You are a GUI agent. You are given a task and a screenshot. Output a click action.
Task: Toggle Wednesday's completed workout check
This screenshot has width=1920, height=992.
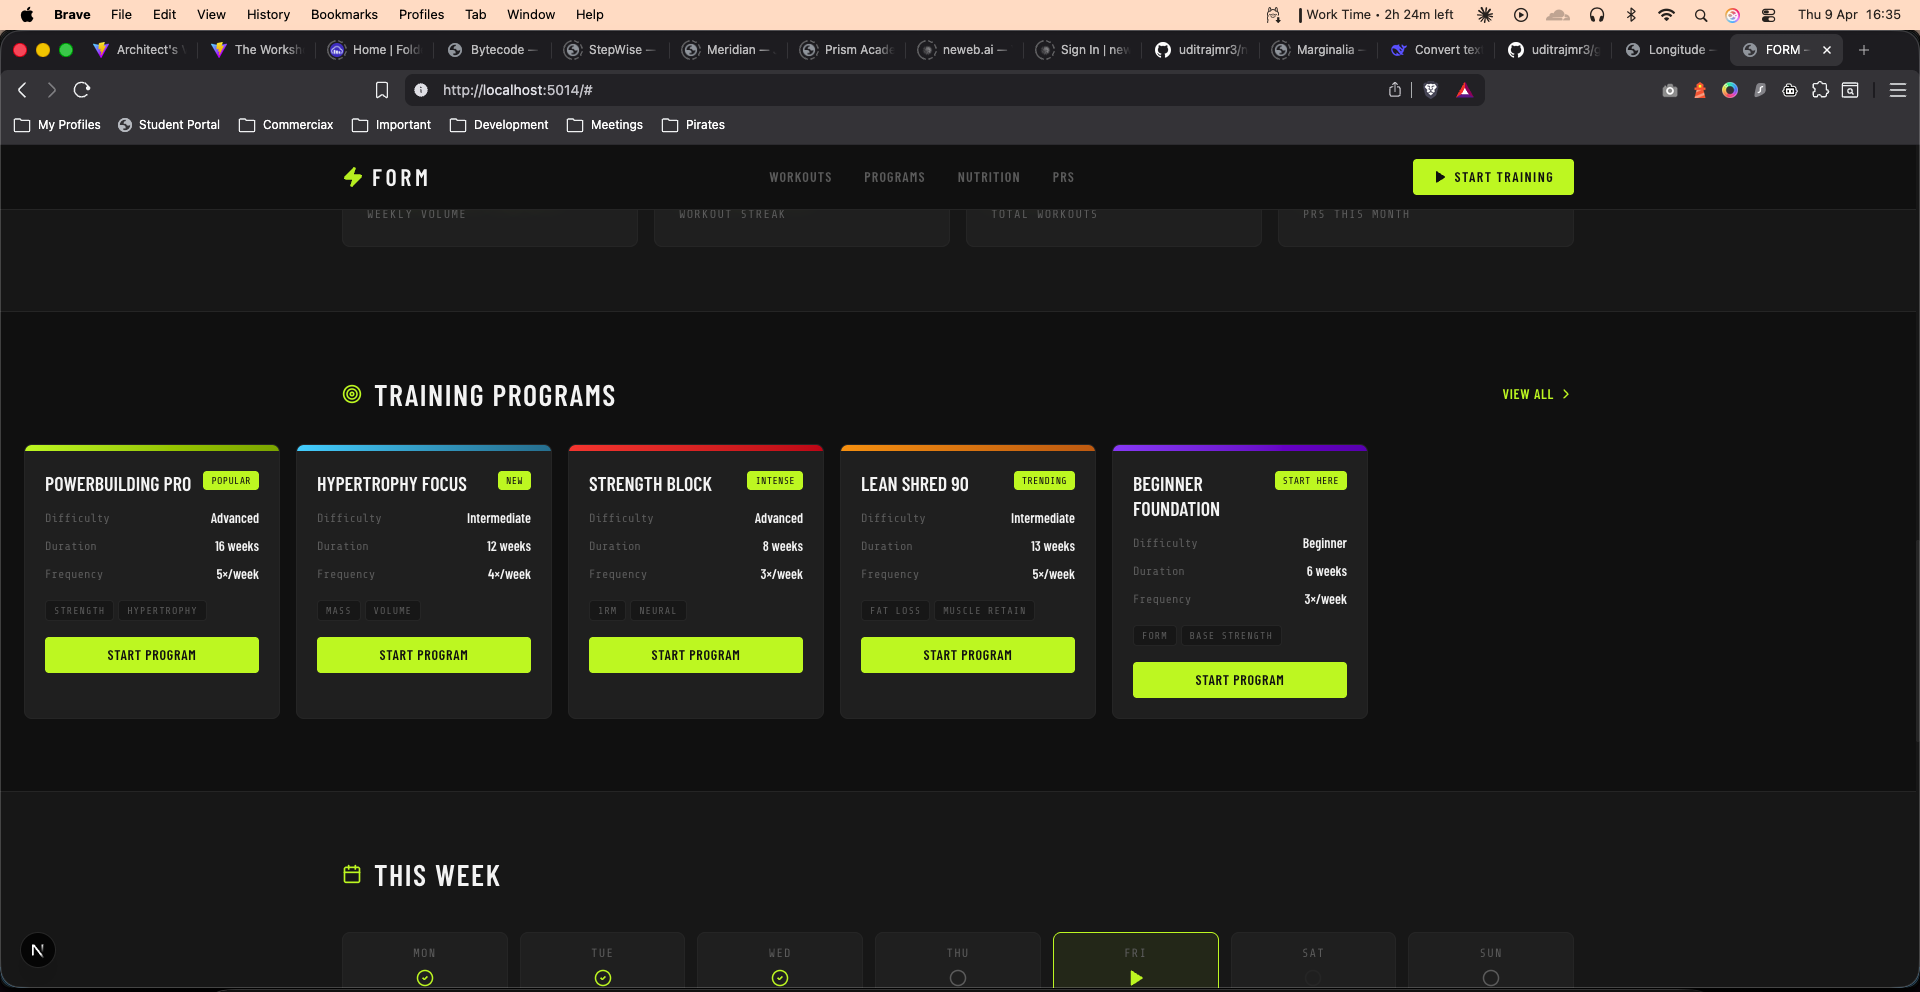point(780,977)
